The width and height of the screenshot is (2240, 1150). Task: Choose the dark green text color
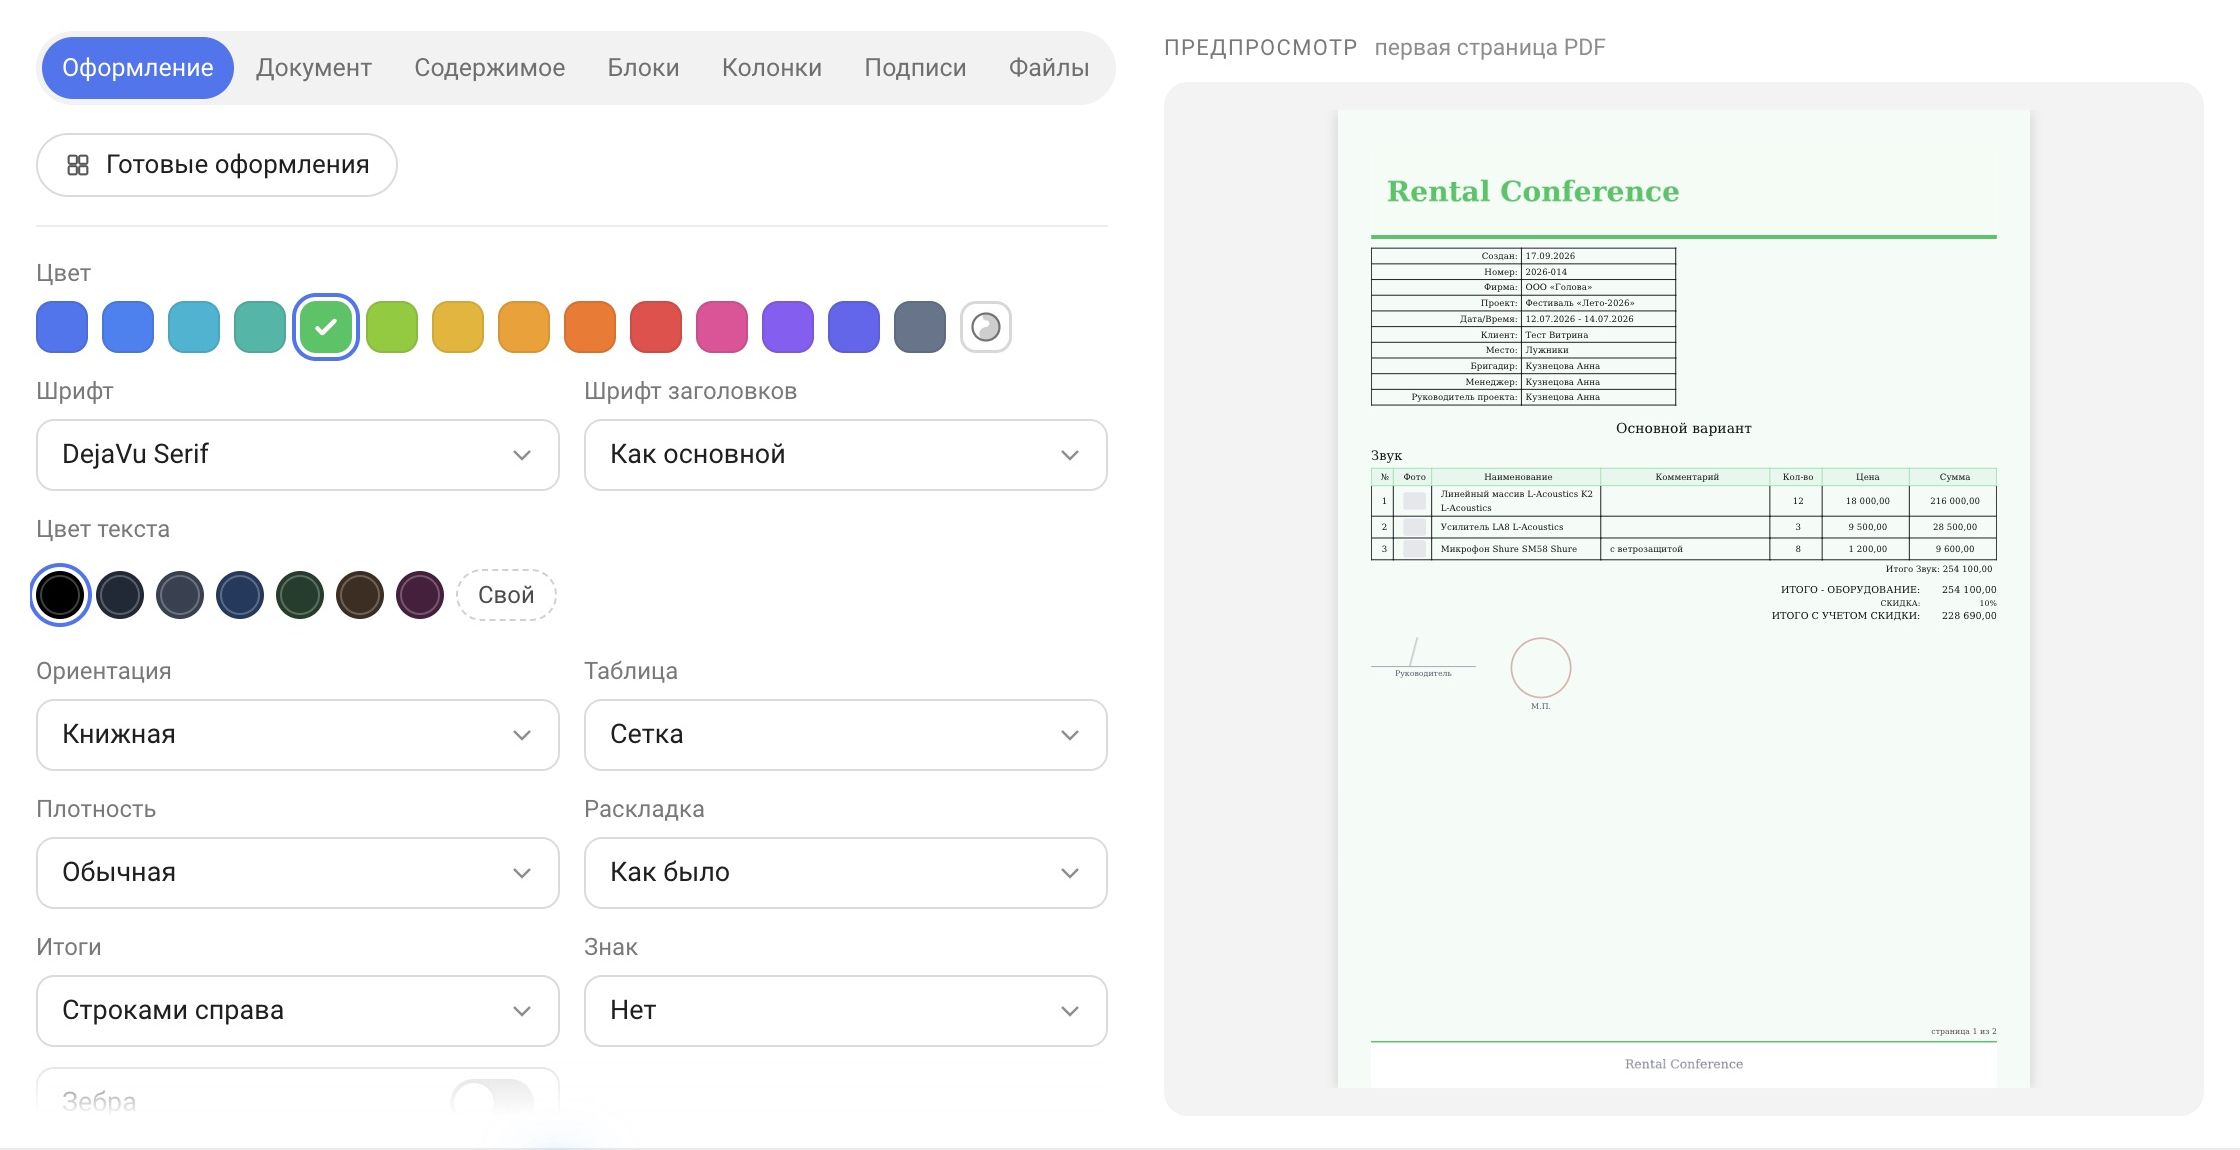(x=300, y=595)
